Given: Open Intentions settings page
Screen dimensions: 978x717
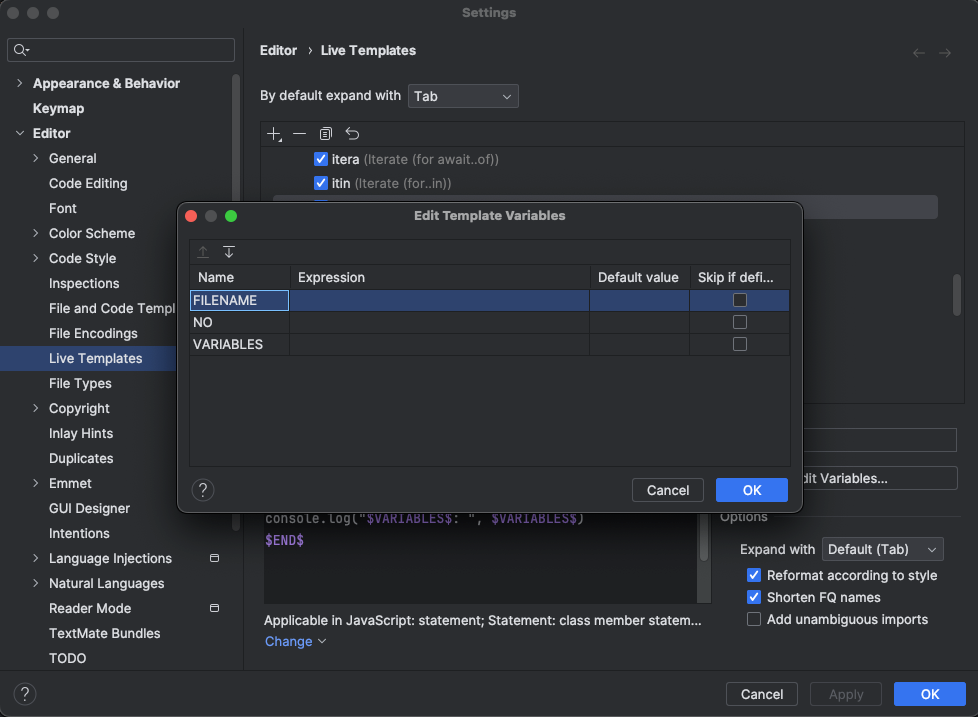Looking at the screenshot, I should click(79, 533).
